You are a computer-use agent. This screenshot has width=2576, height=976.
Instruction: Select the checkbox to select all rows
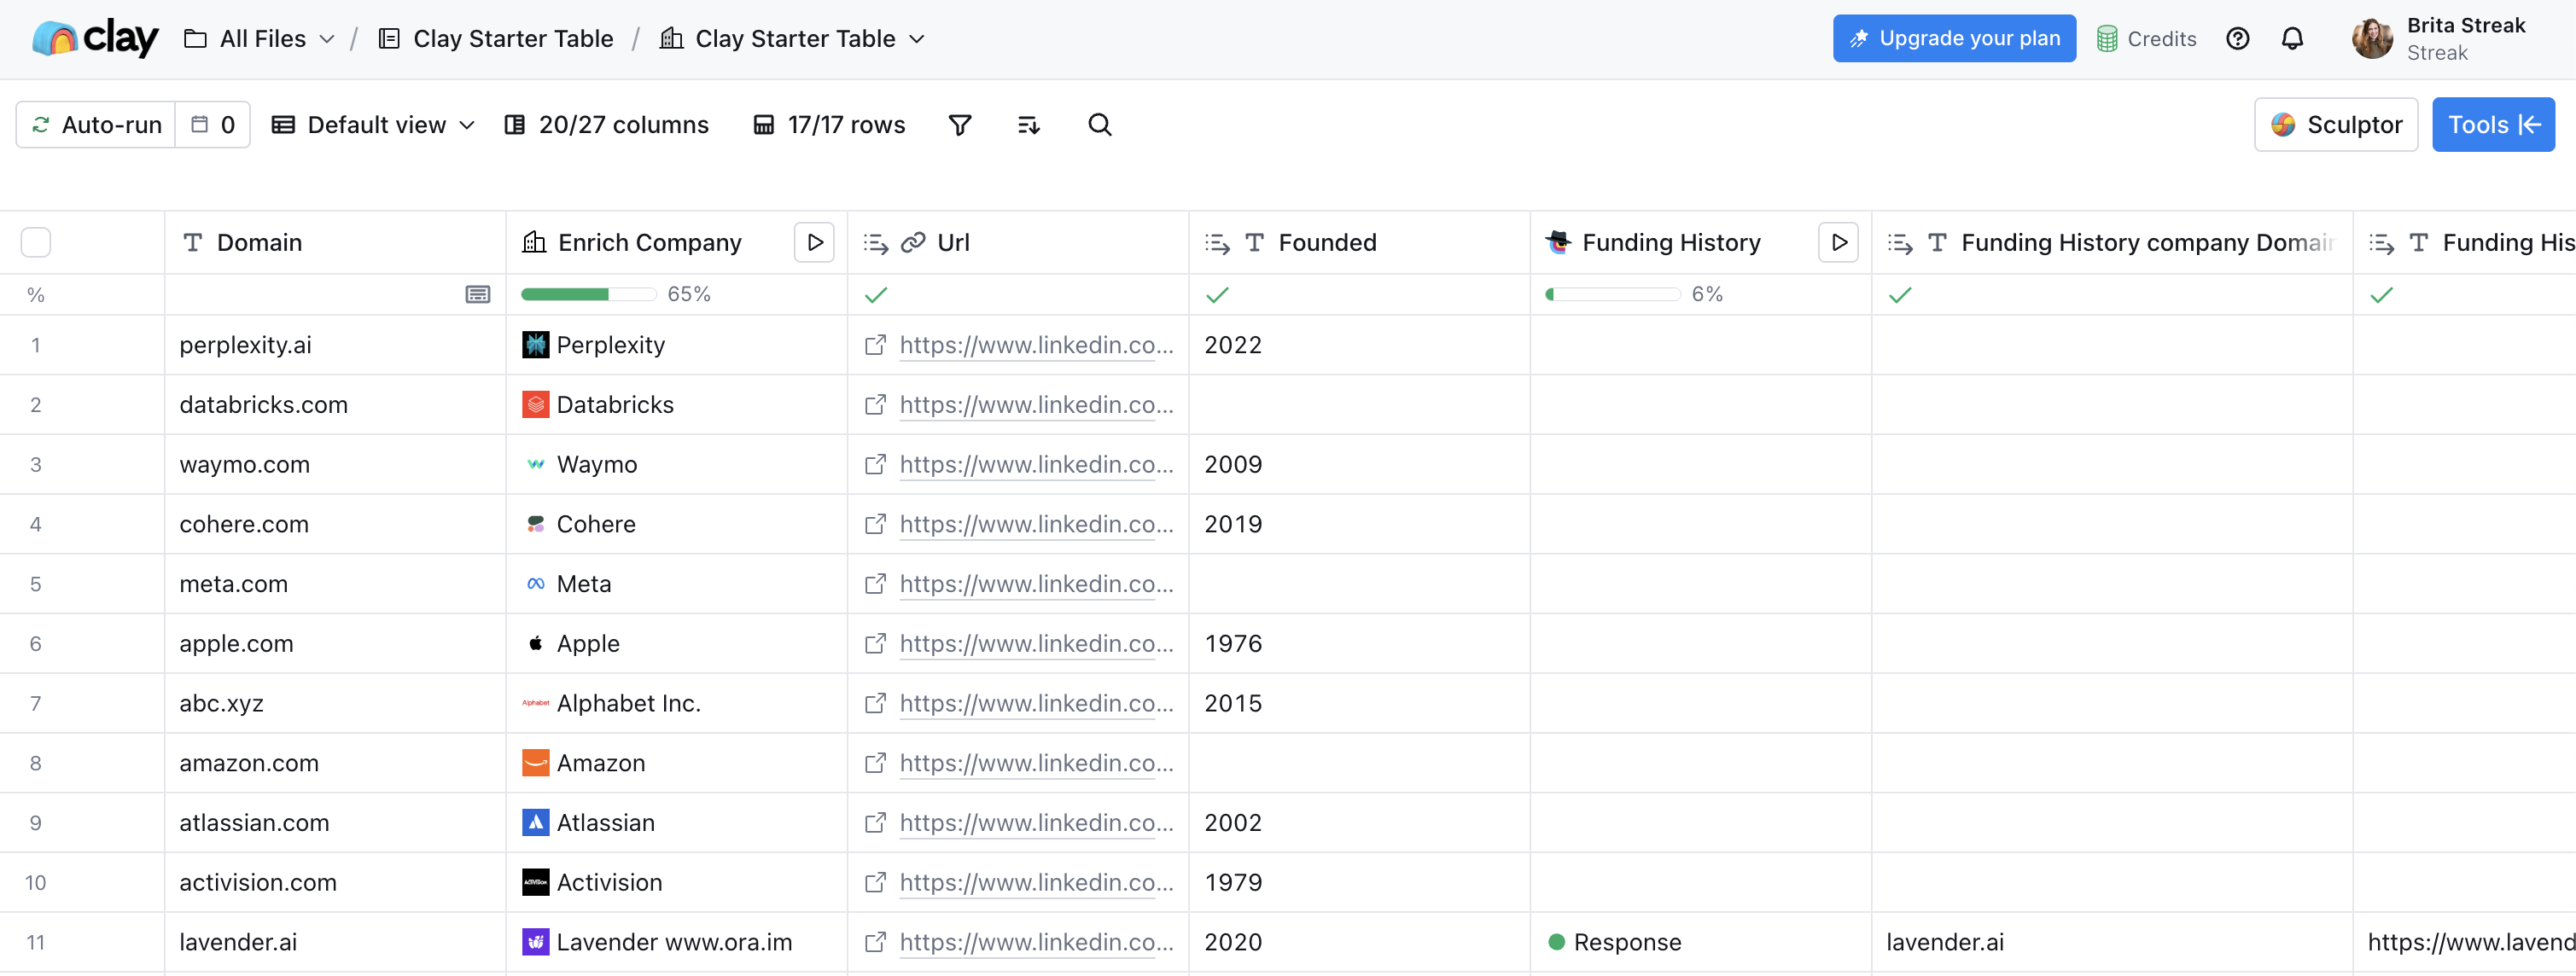[36, 242]
